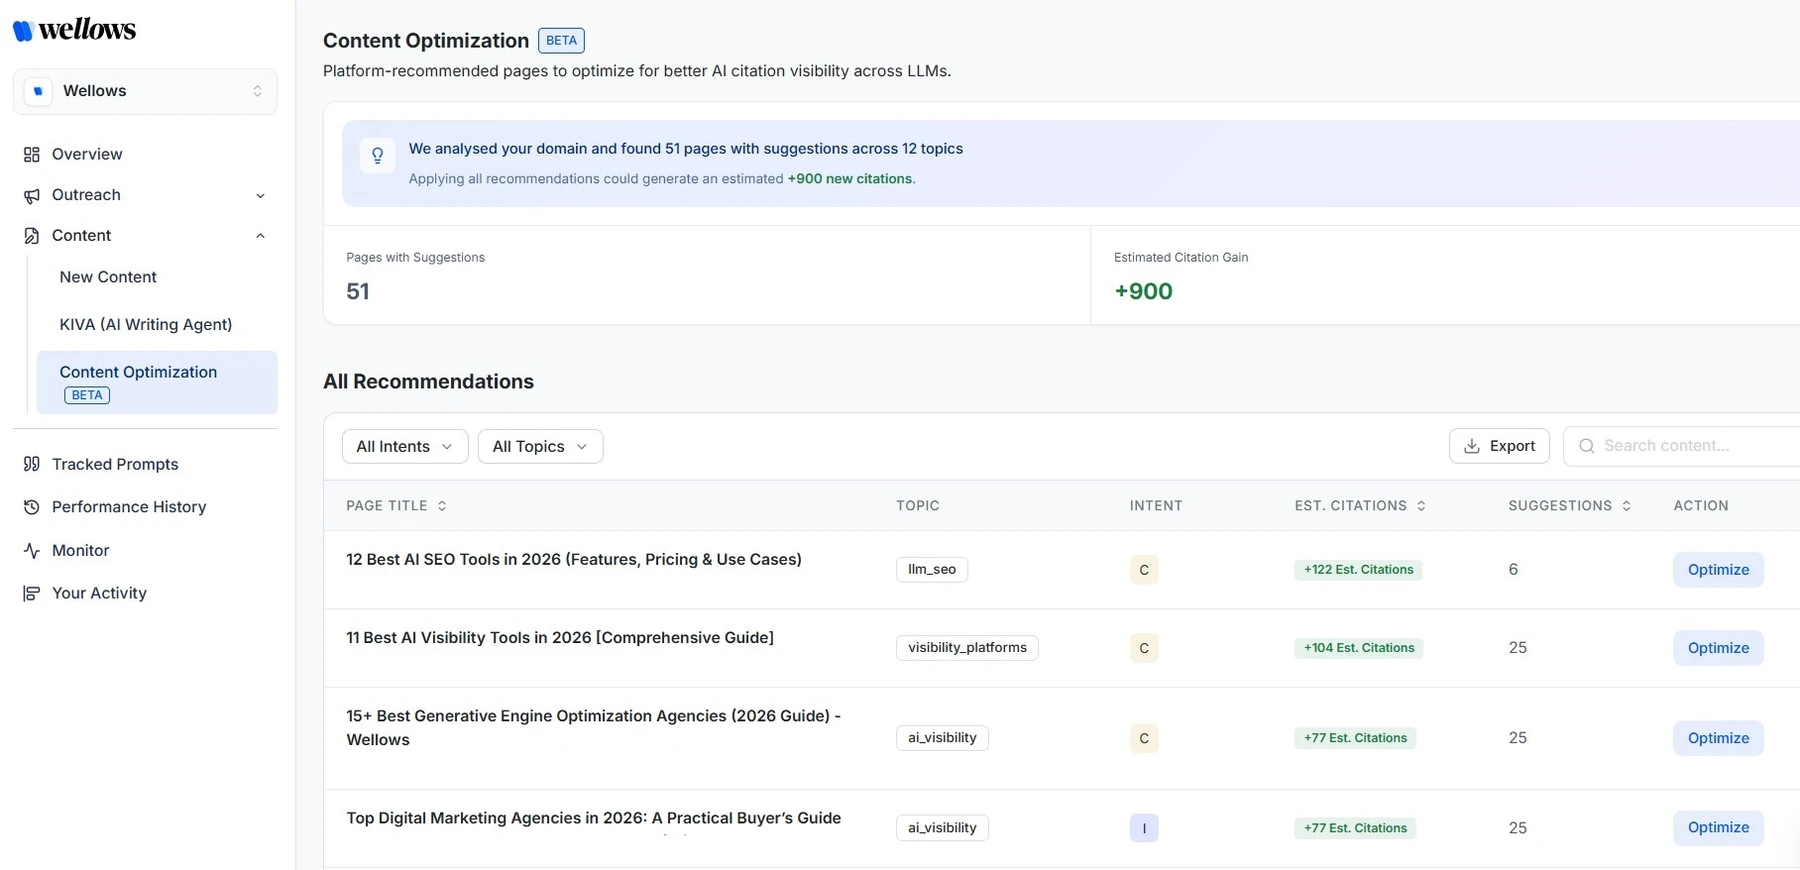
Task: Open Top Digital Marketing Agencies title
Action: coord(594,818)
